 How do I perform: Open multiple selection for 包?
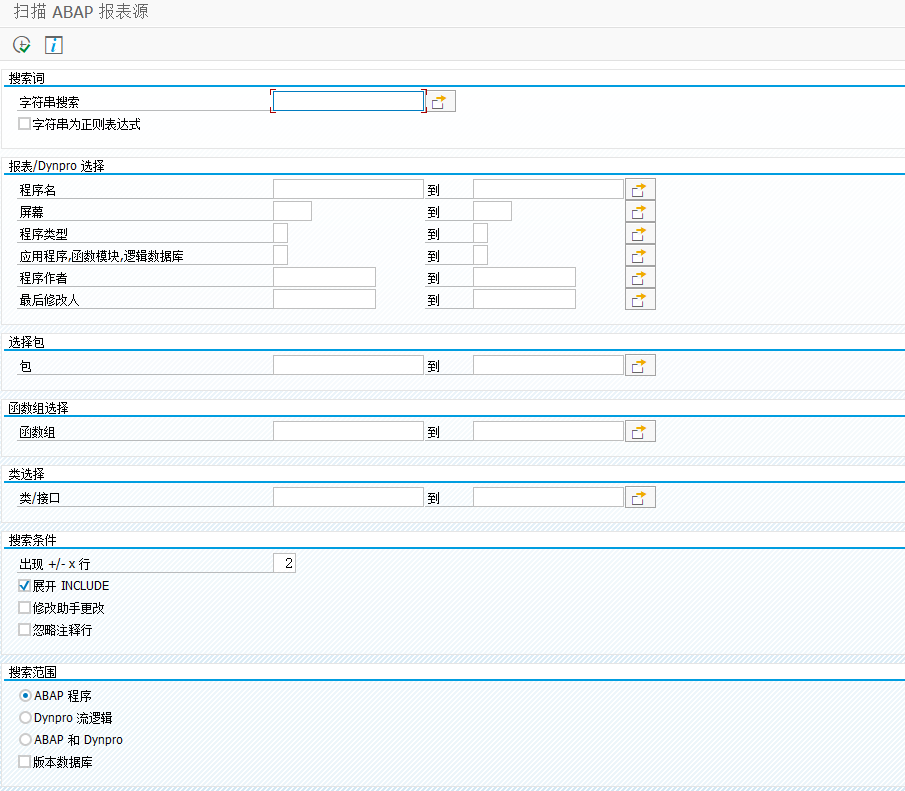coord(639,364)
